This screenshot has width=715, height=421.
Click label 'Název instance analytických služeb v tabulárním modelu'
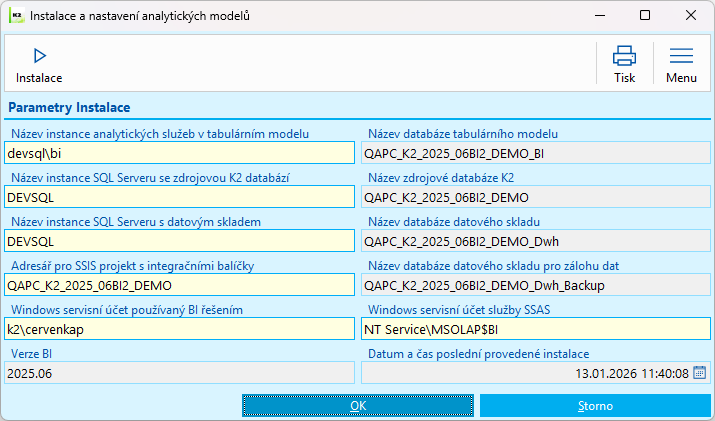(x=160, y=134)
